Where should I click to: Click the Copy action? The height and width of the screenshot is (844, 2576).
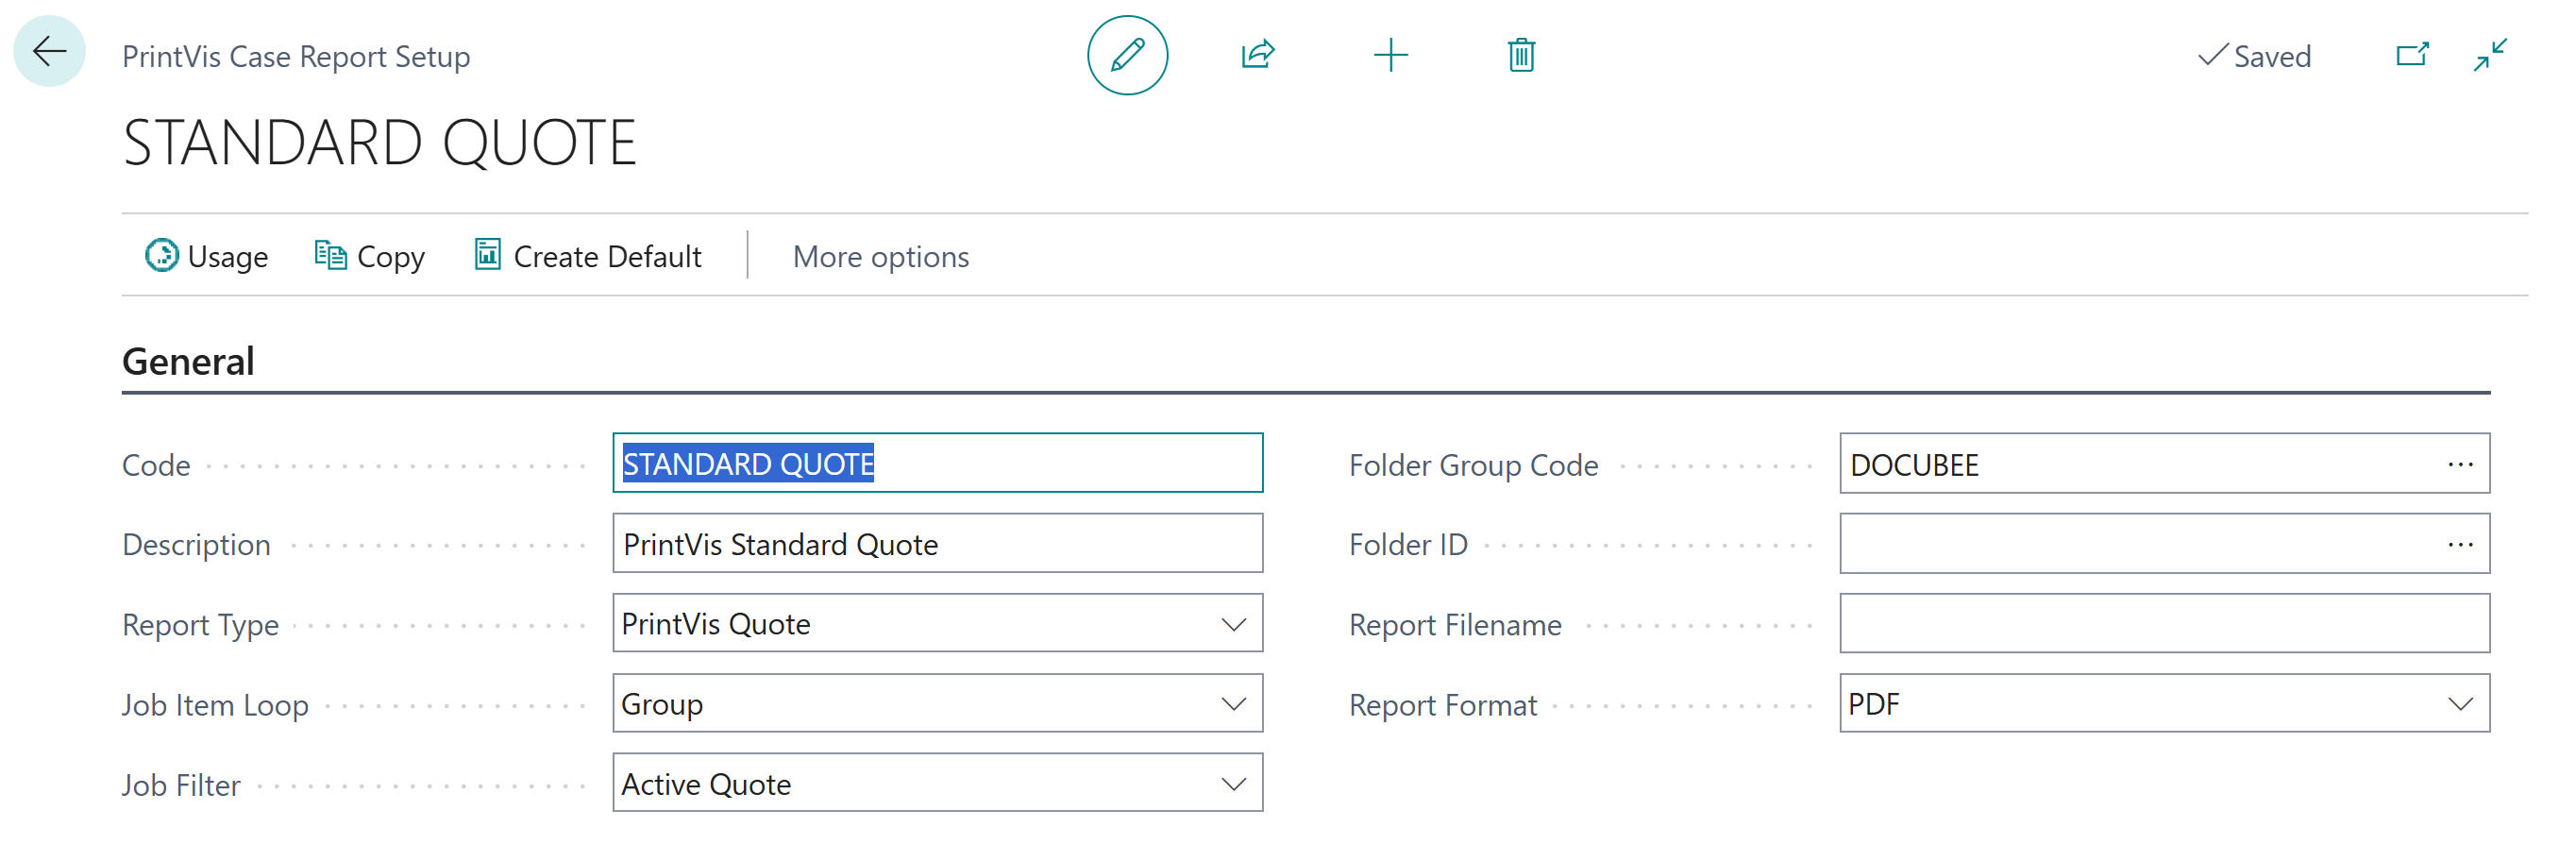(370, 256)
